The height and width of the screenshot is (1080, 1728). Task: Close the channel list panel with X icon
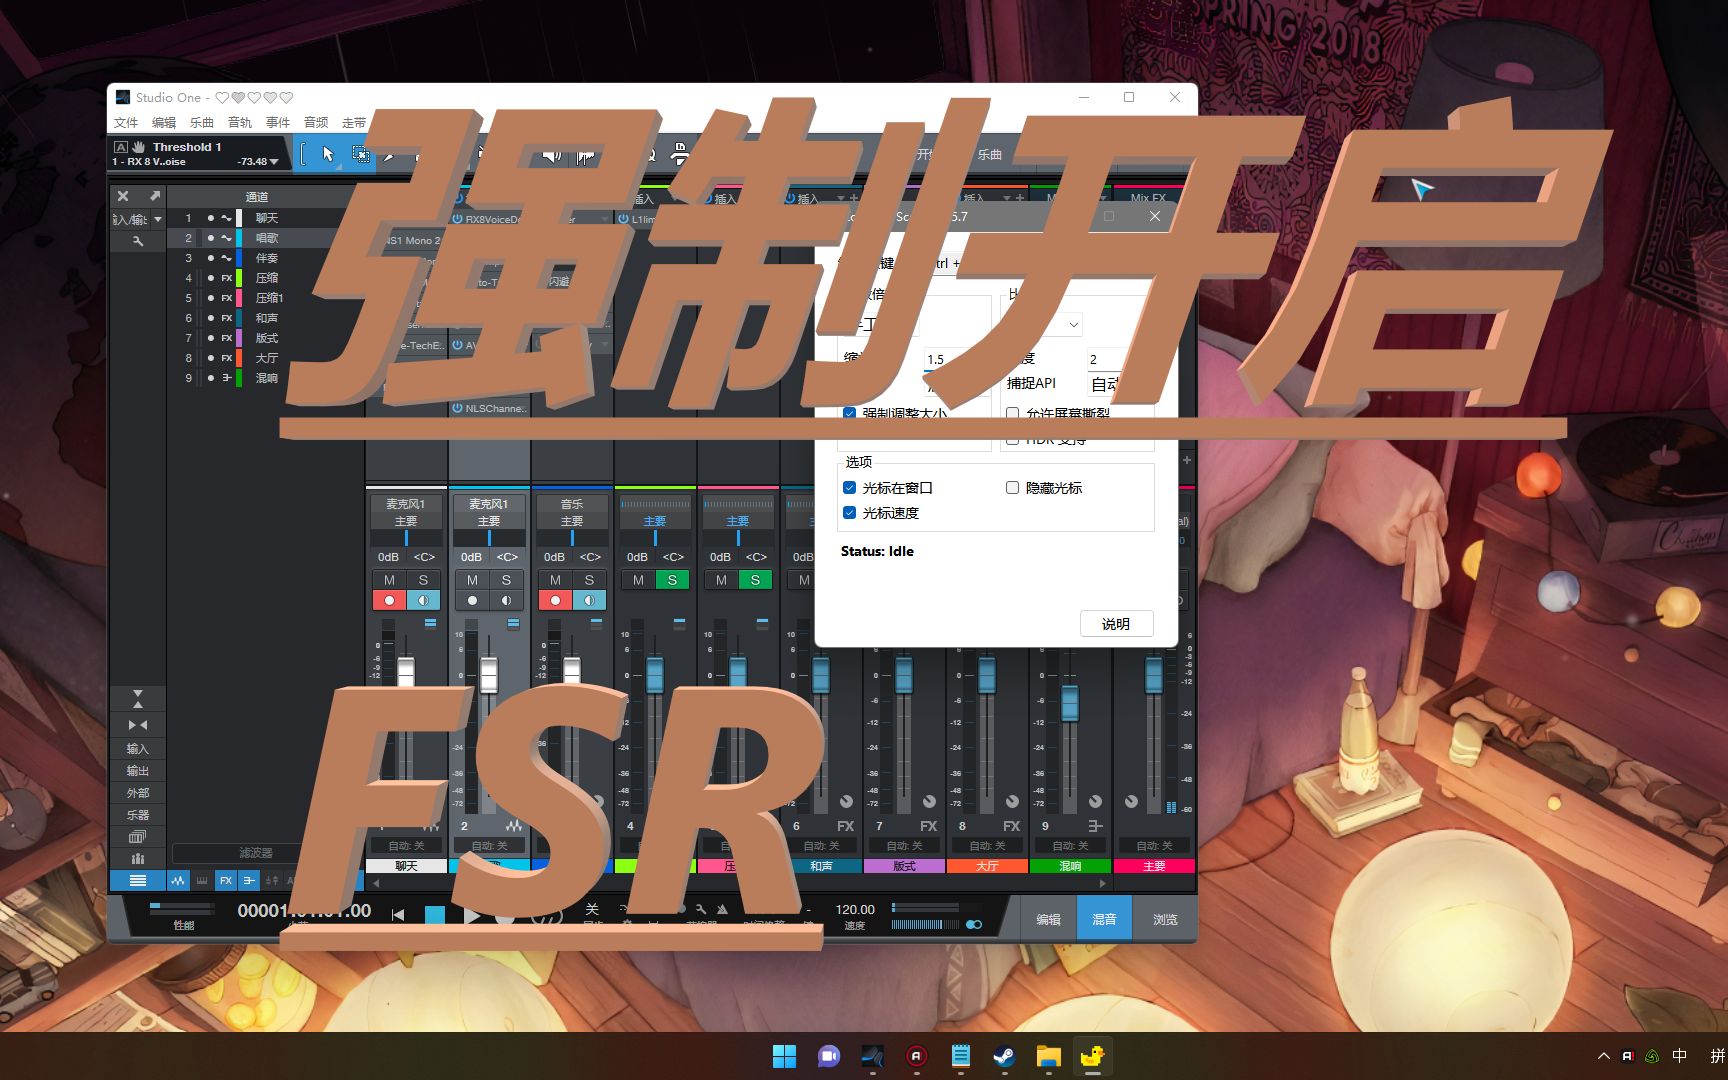point(123,196)
